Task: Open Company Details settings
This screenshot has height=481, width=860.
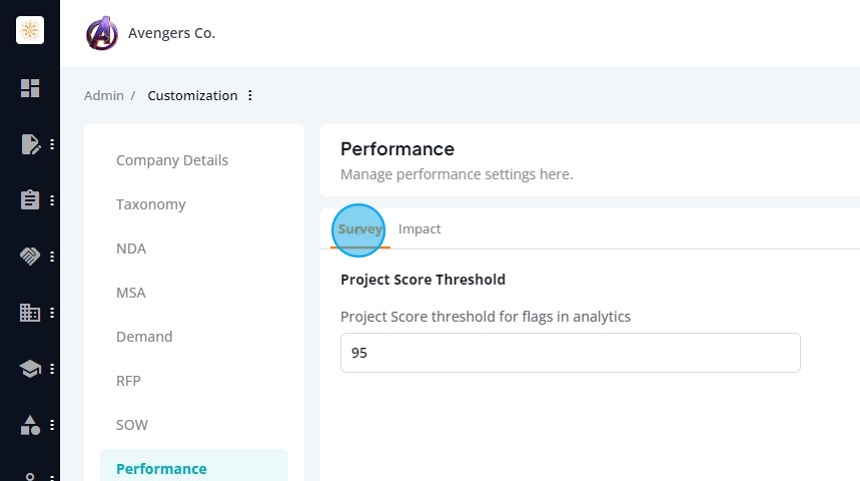Action: click(x=172, y=160)
